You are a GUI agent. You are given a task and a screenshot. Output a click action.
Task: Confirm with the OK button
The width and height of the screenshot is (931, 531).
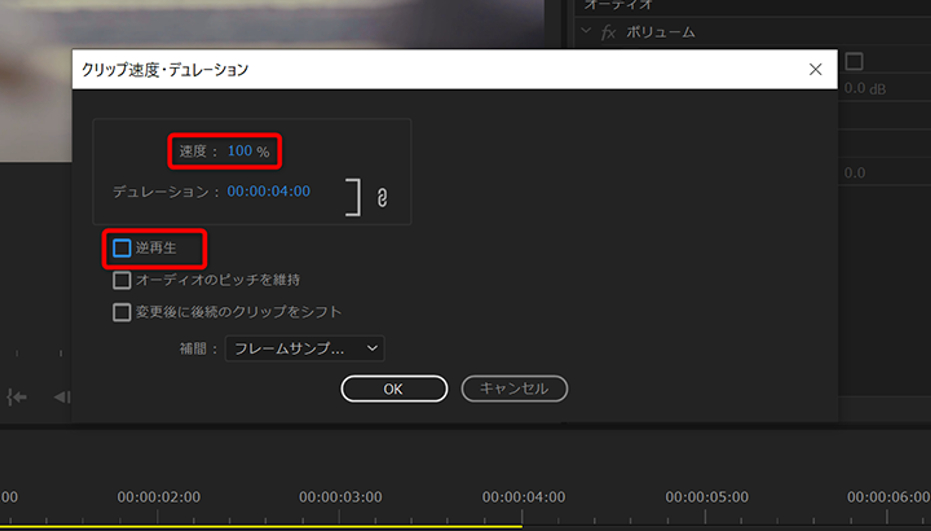tap(394, 389)
